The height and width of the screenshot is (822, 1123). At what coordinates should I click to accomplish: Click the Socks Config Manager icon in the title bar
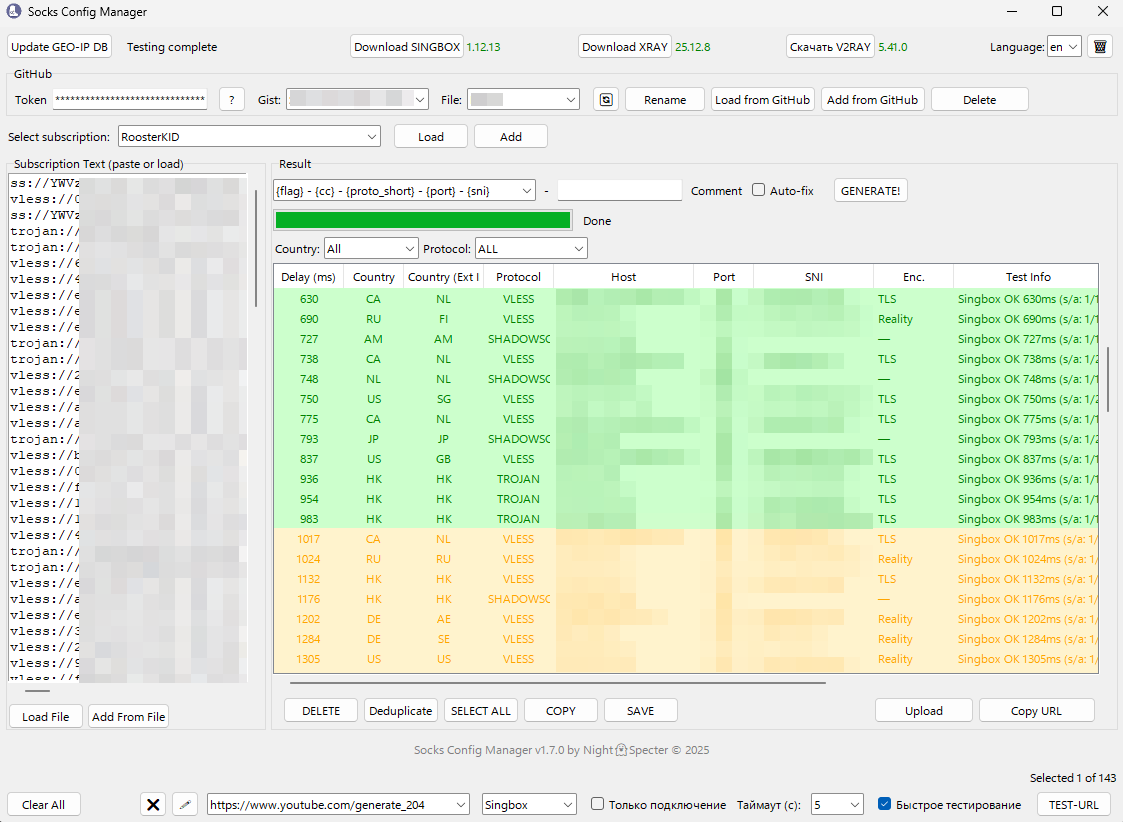coord(12,12)
